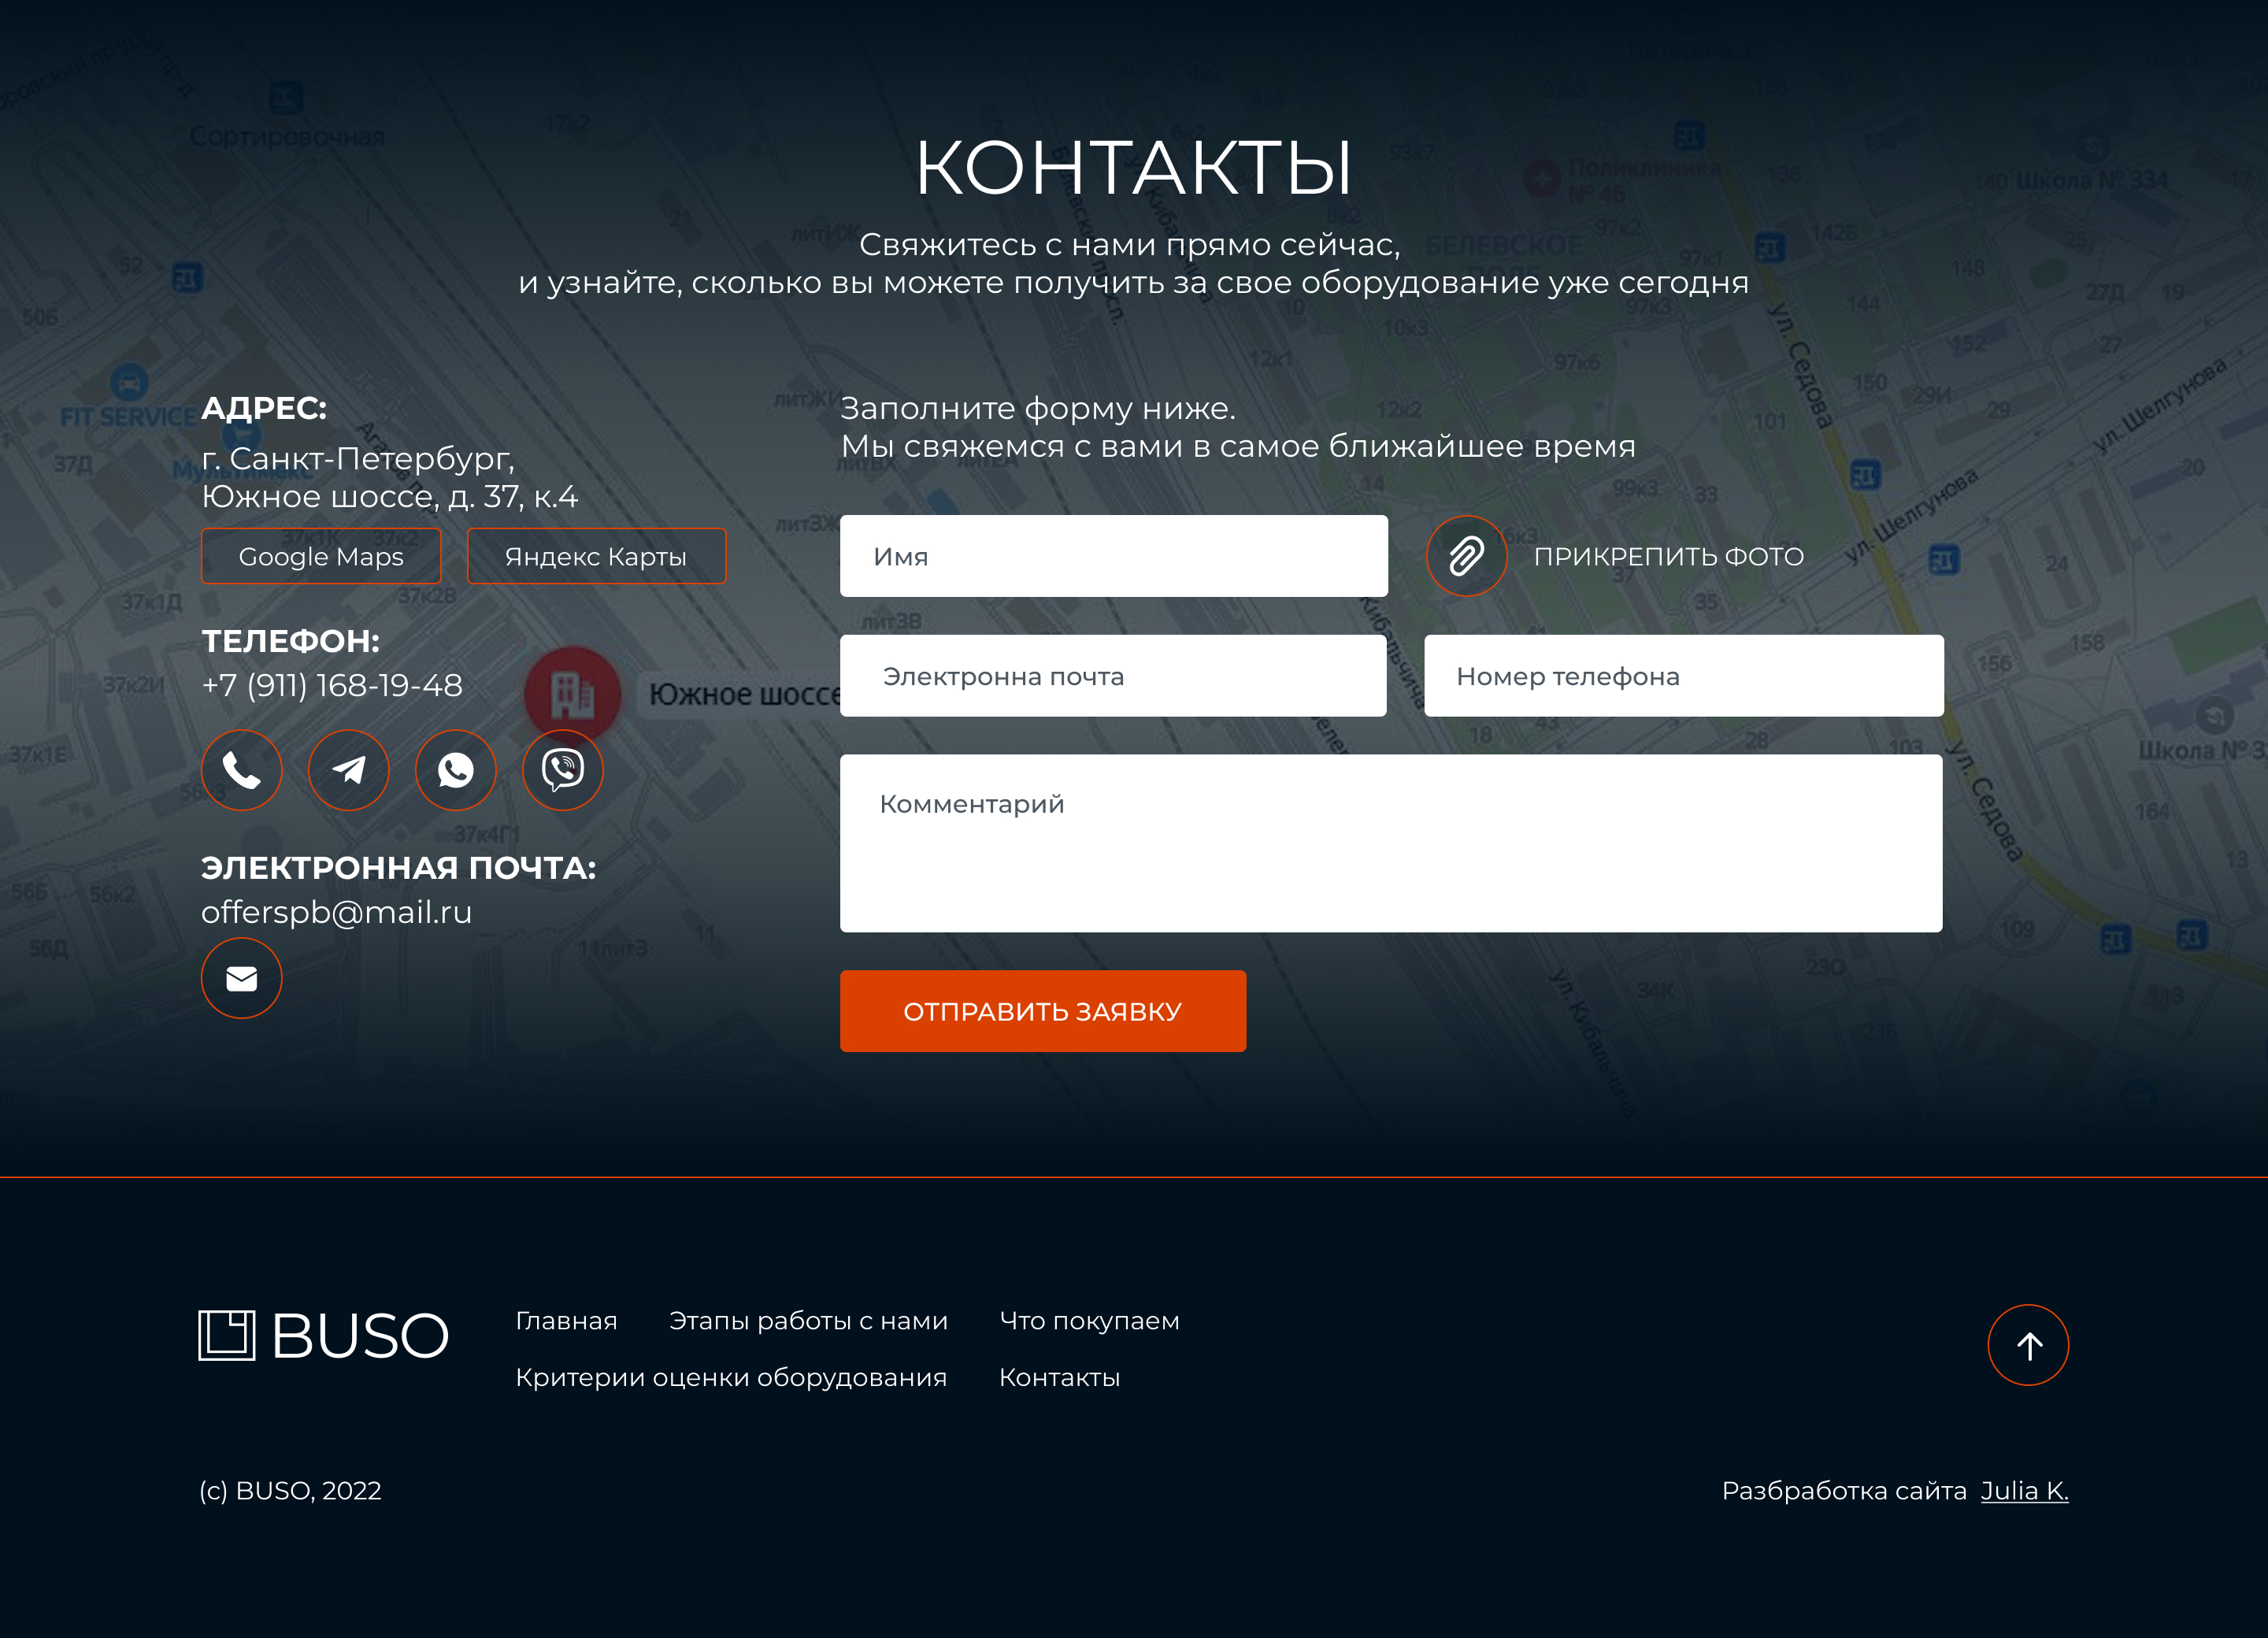Open the Viber contact icon
Image resolution: width=2268 pixels, height=1638 pixels.
tap(562, 770)
